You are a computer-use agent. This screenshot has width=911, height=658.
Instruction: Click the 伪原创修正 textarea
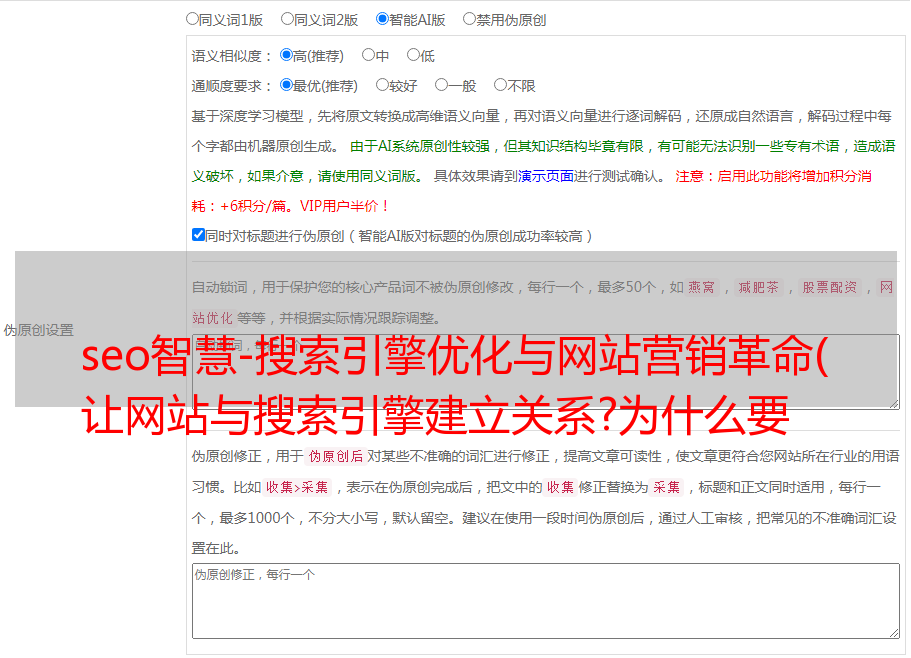tap(546, 601)
